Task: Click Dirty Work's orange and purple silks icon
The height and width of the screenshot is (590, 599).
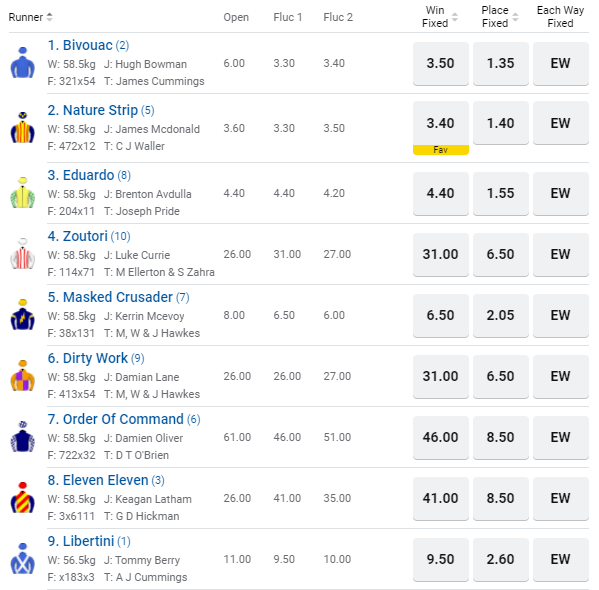Action: click(23, 376)
